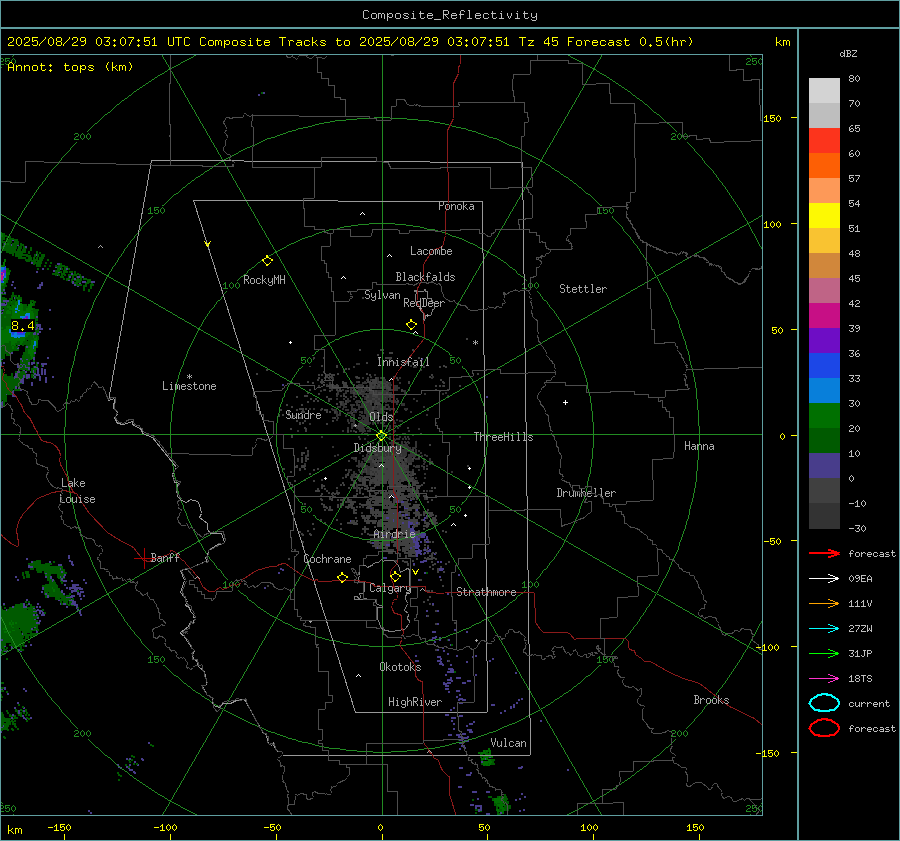Click the magenta 18TS arrow in legend
Viewport: 900px width, 841px height.
(824, 679)
